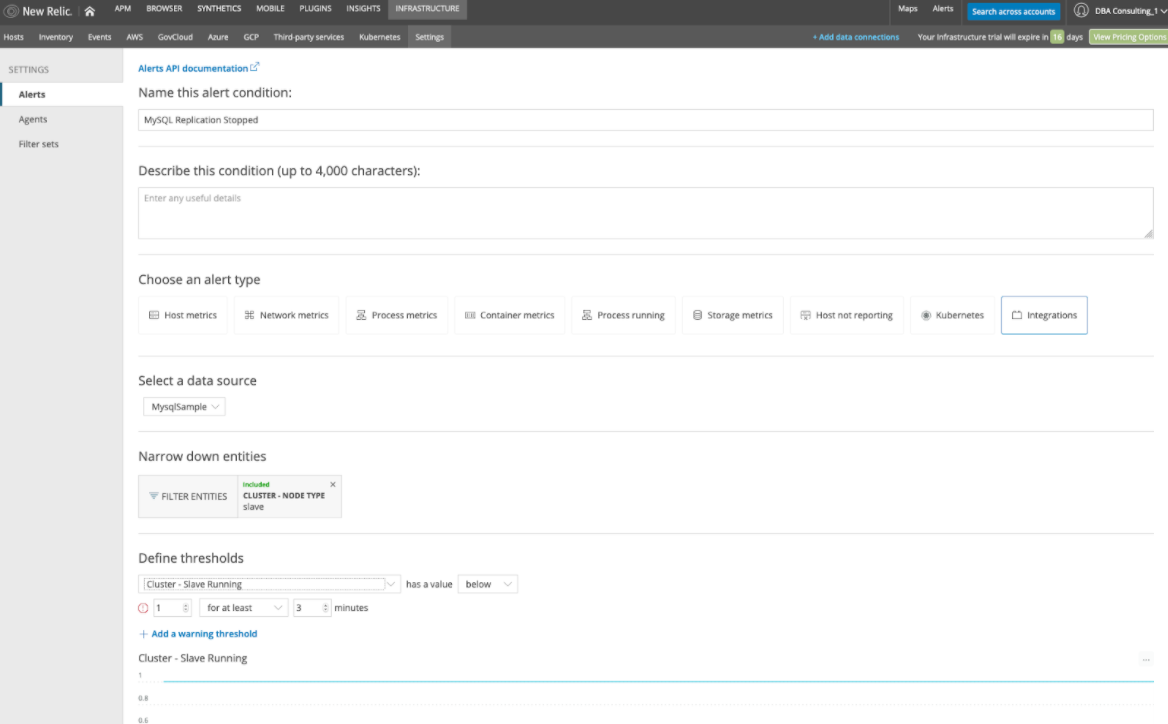Open the chart options ellipsis
Image resolution: width=1168 pixels, height=724 pixels.
pos(1146,659)
